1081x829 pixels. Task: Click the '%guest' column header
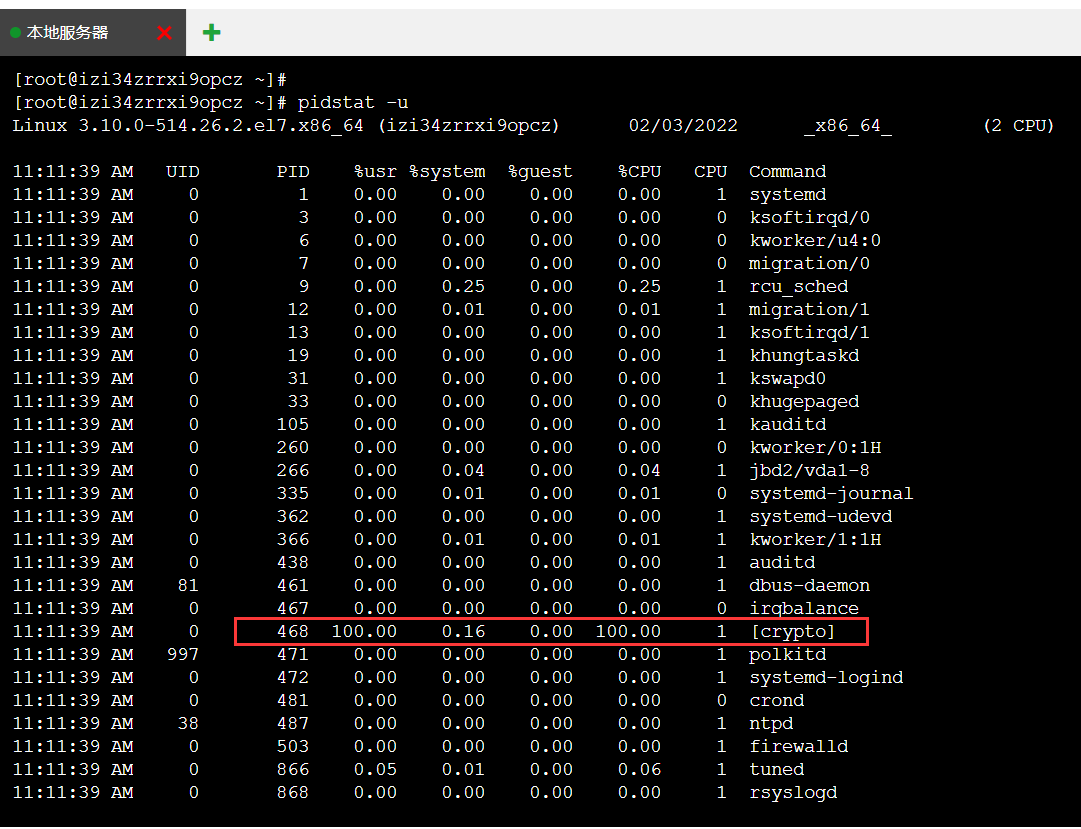point(540,172)
